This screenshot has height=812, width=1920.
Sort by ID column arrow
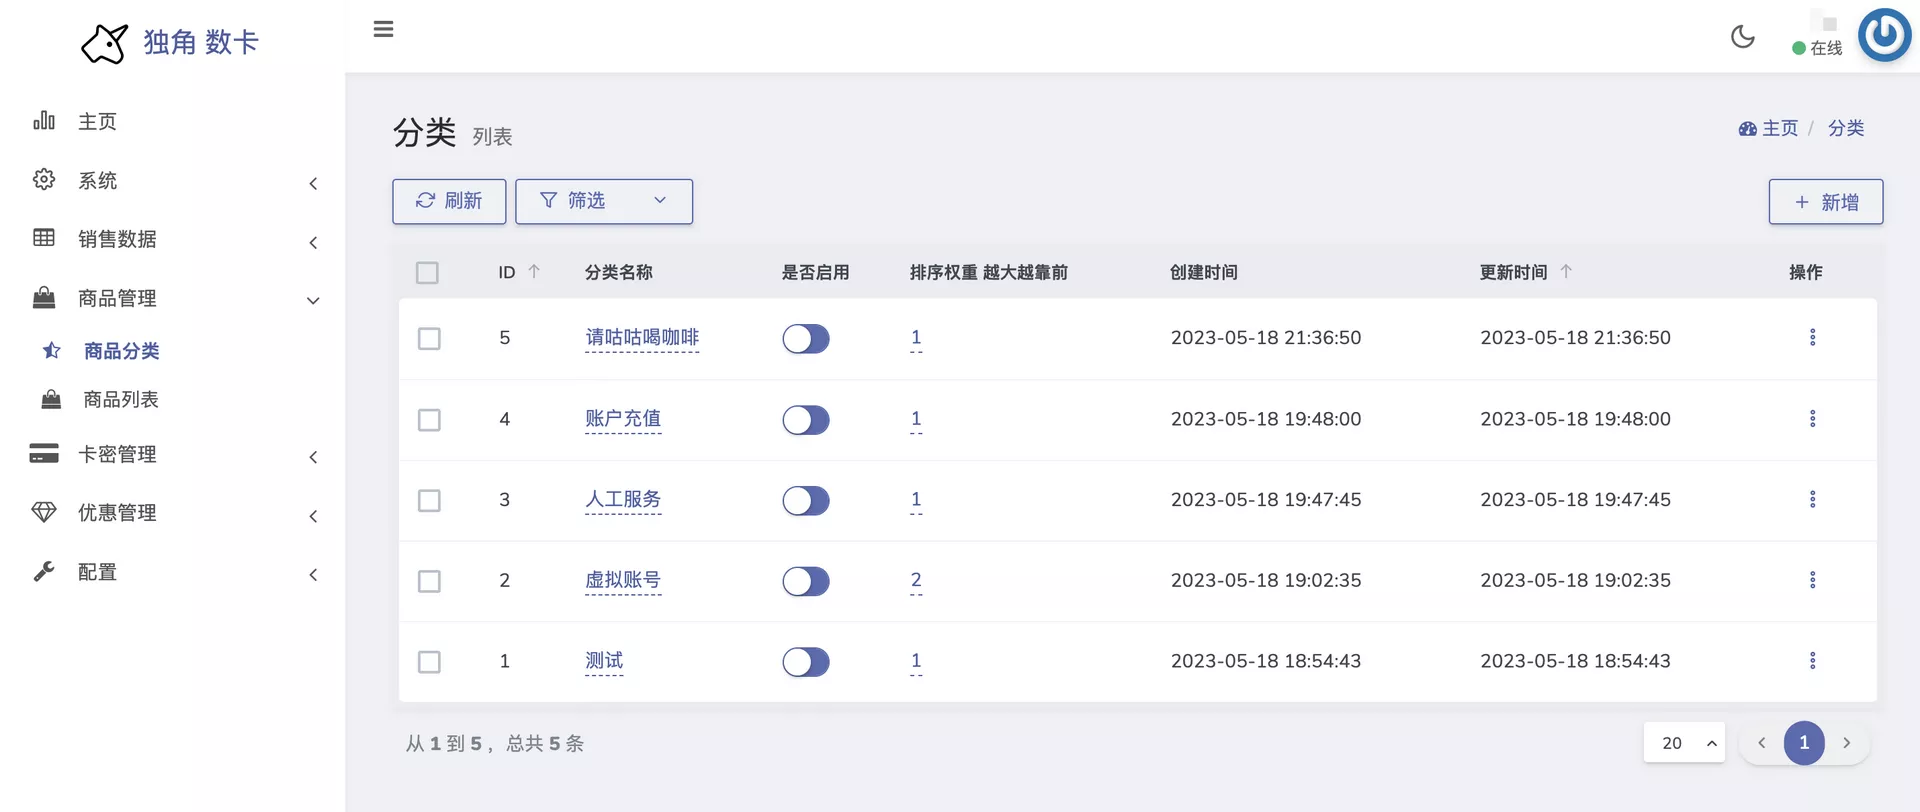(534, 272)
